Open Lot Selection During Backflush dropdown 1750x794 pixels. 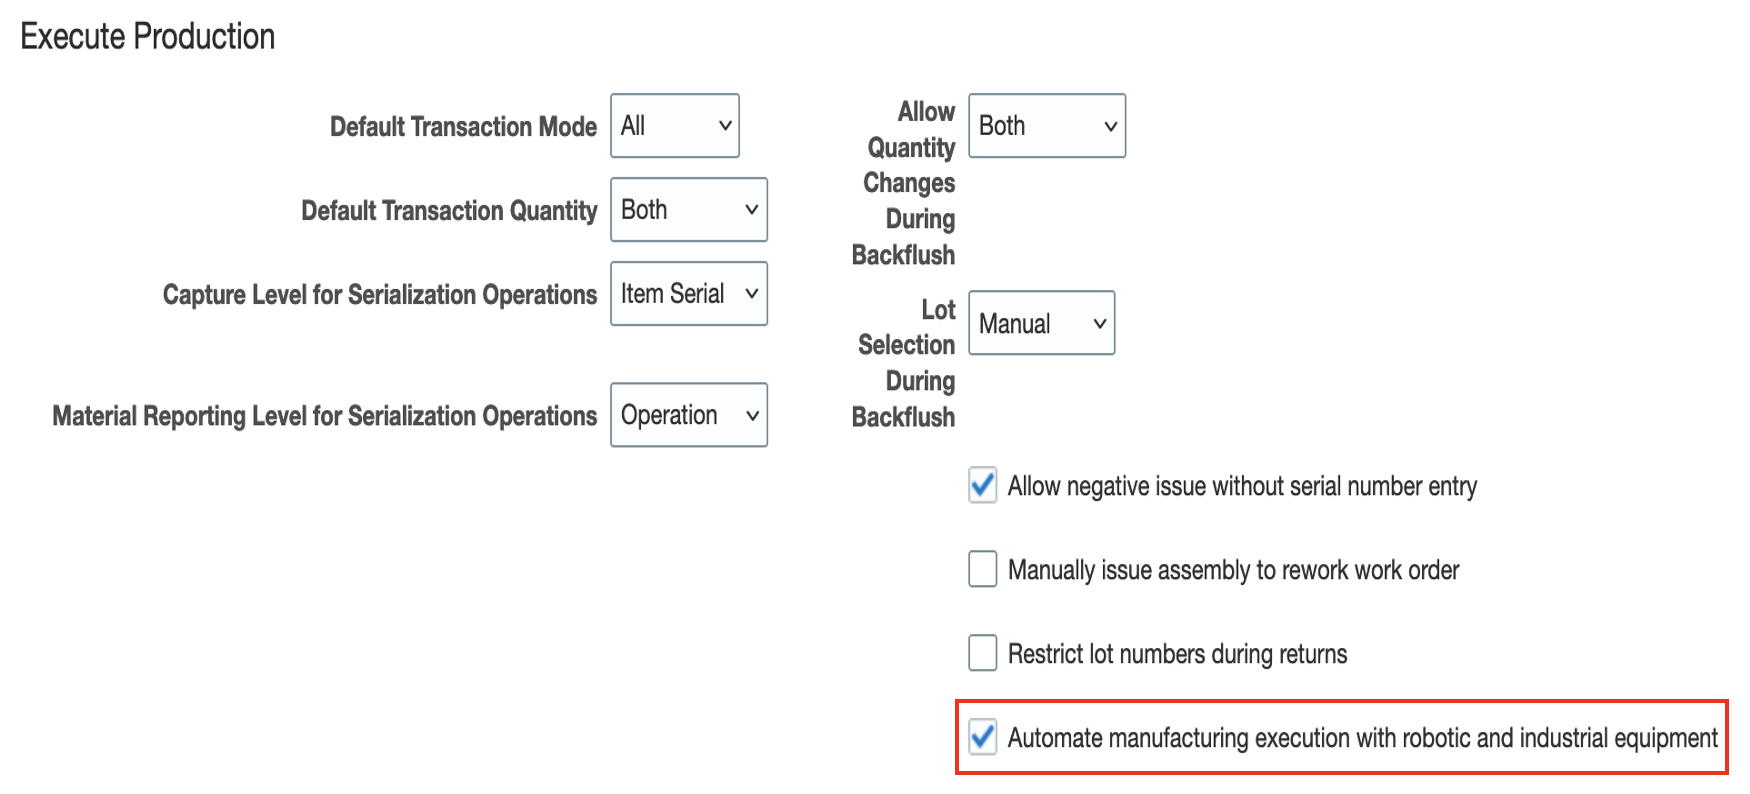pos(1041,323)
